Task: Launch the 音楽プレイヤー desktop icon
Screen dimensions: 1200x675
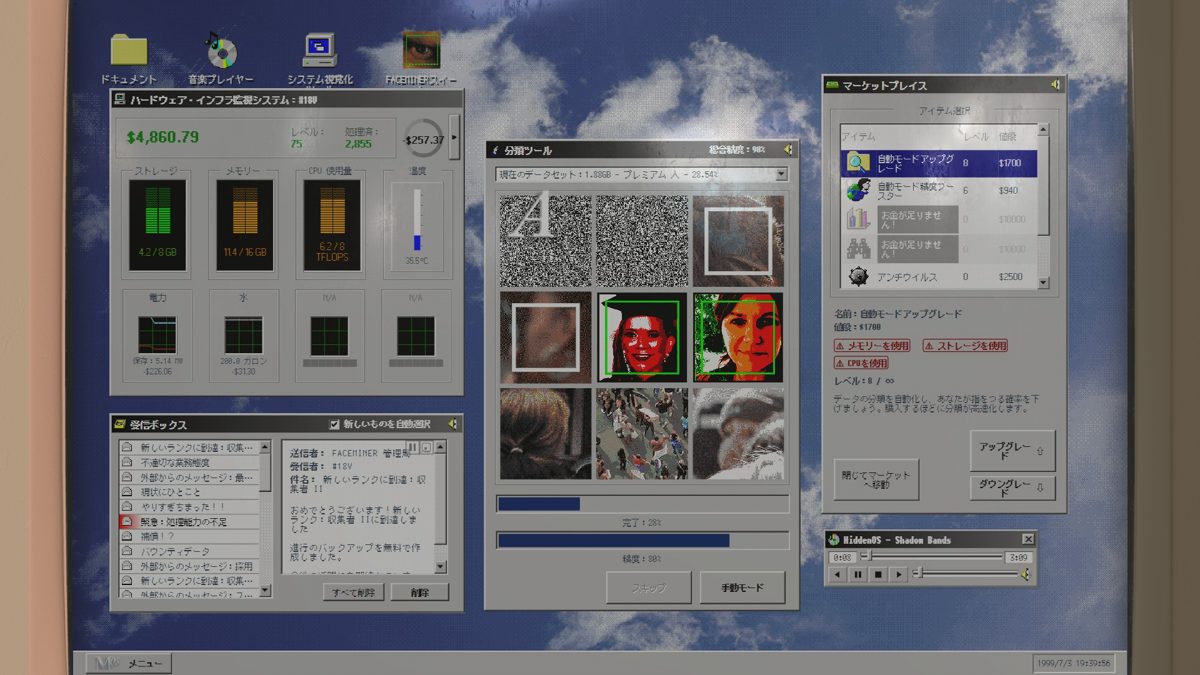Action: [x=220, y=50]
